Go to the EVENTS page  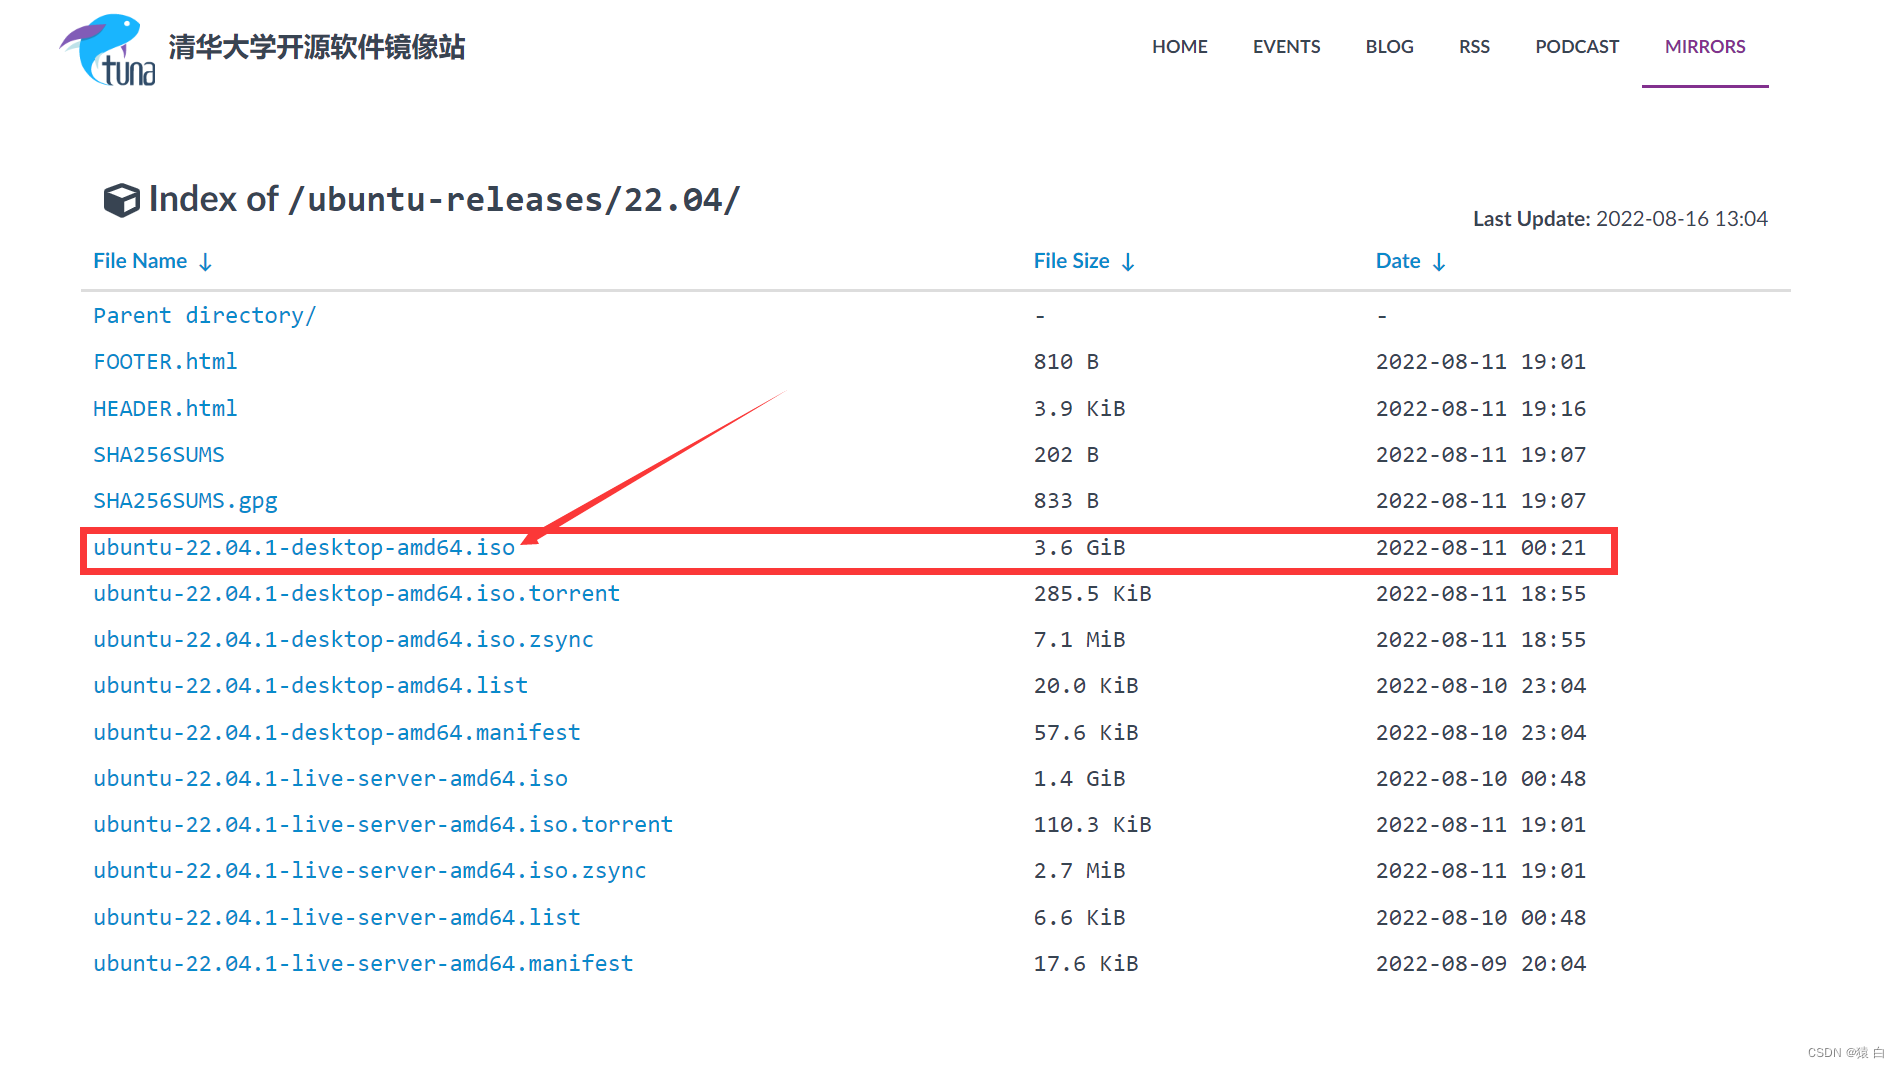tap(1286, 47)
